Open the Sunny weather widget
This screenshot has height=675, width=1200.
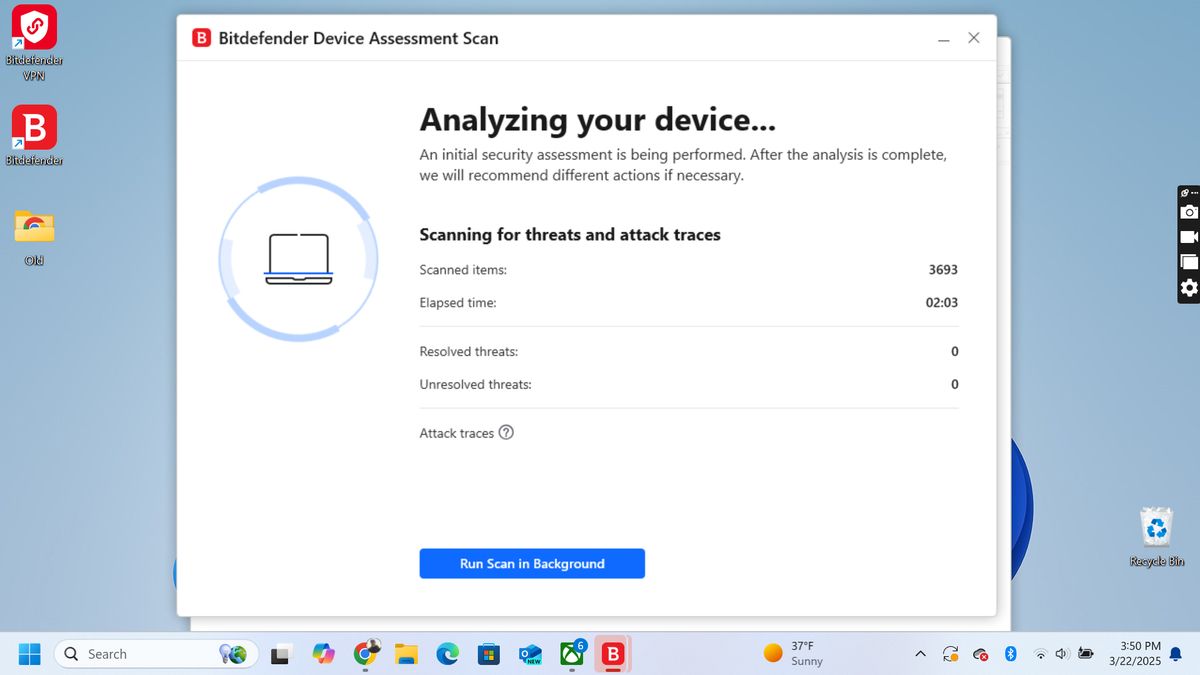[x=794, y=654]
